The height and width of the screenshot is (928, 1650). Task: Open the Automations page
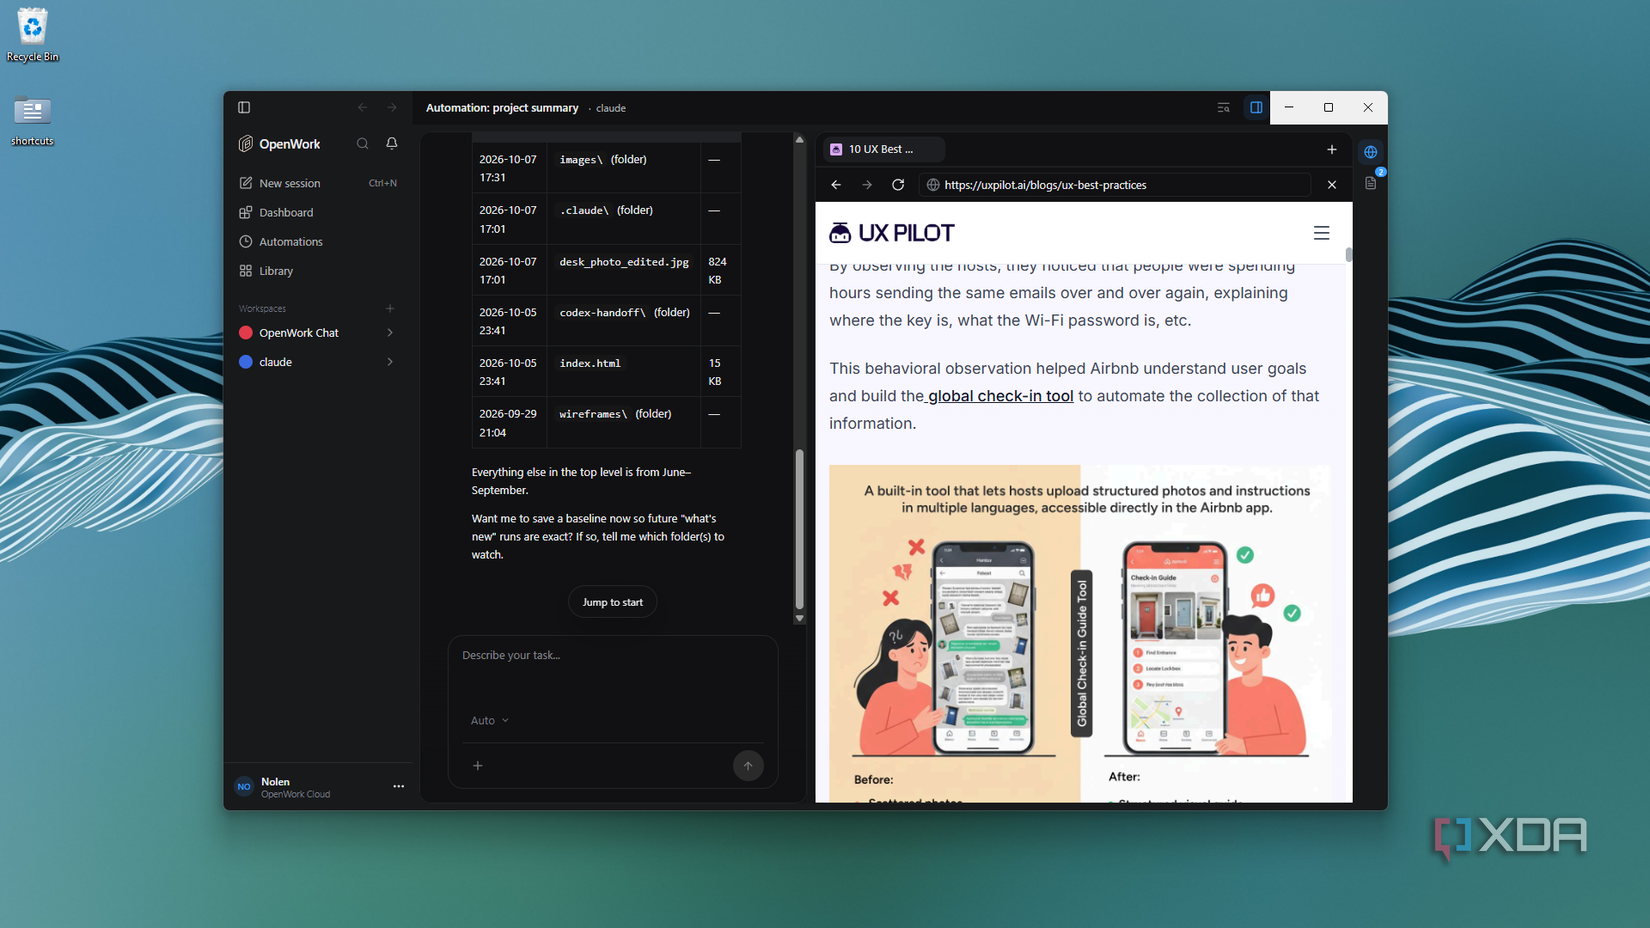[x=318, y=242]
